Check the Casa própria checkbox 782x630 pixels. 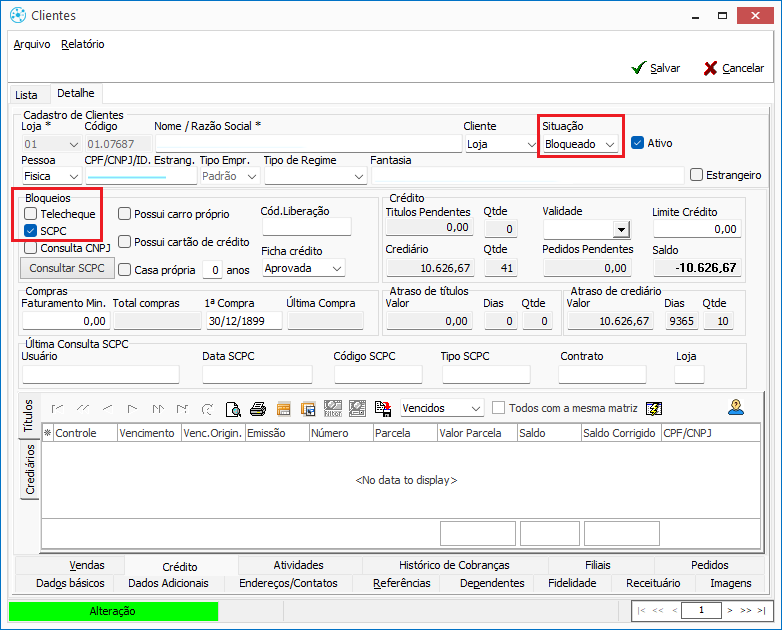(124, 270)
